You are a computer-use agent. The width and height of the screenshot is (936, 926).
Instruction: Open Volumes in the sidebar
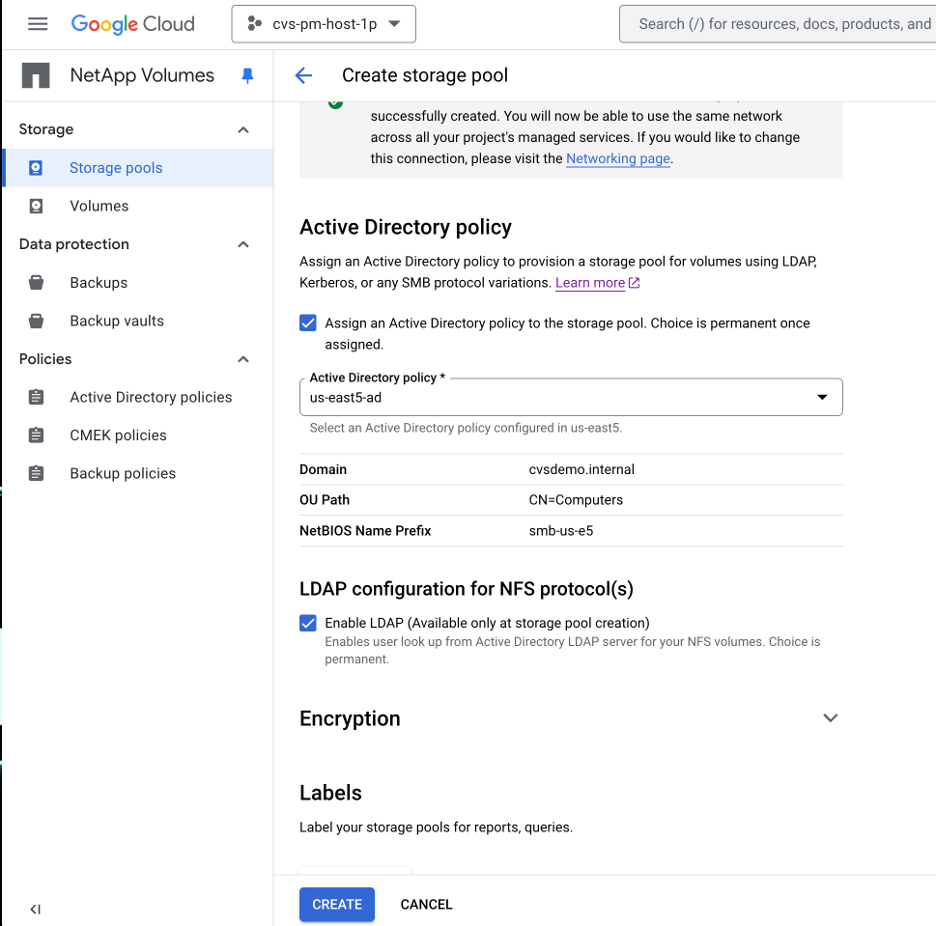[99, 206]
